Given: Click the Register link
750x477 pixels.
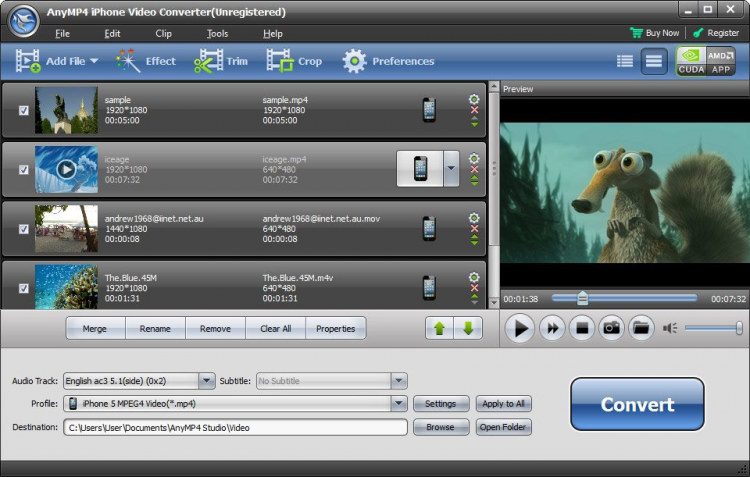Looking at the screenshot, I should tap(716, 33).
